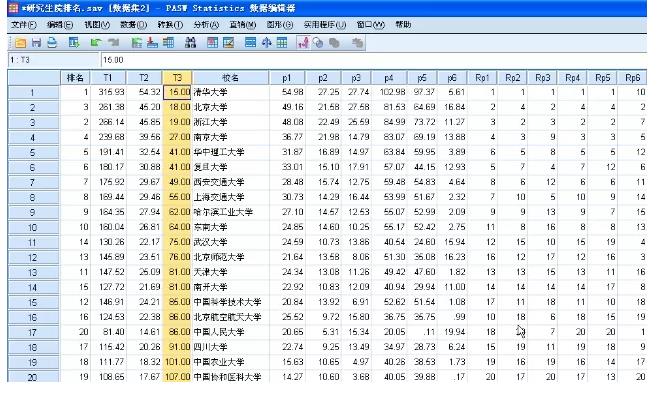This screenshot has width=664, height=396.
Task: Open the 数据(D) menu
Action: point(133,25)
